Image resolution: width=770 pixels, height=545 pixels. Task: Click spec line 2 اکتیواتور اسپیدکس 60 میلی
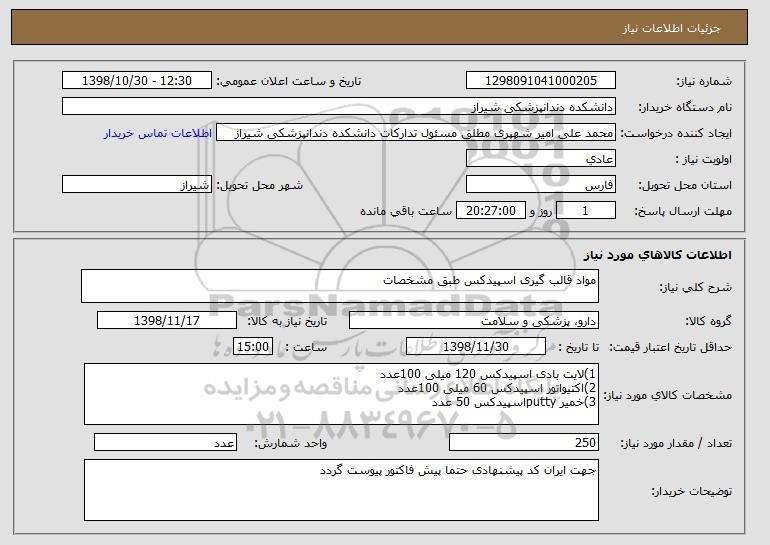pos(497,388)
